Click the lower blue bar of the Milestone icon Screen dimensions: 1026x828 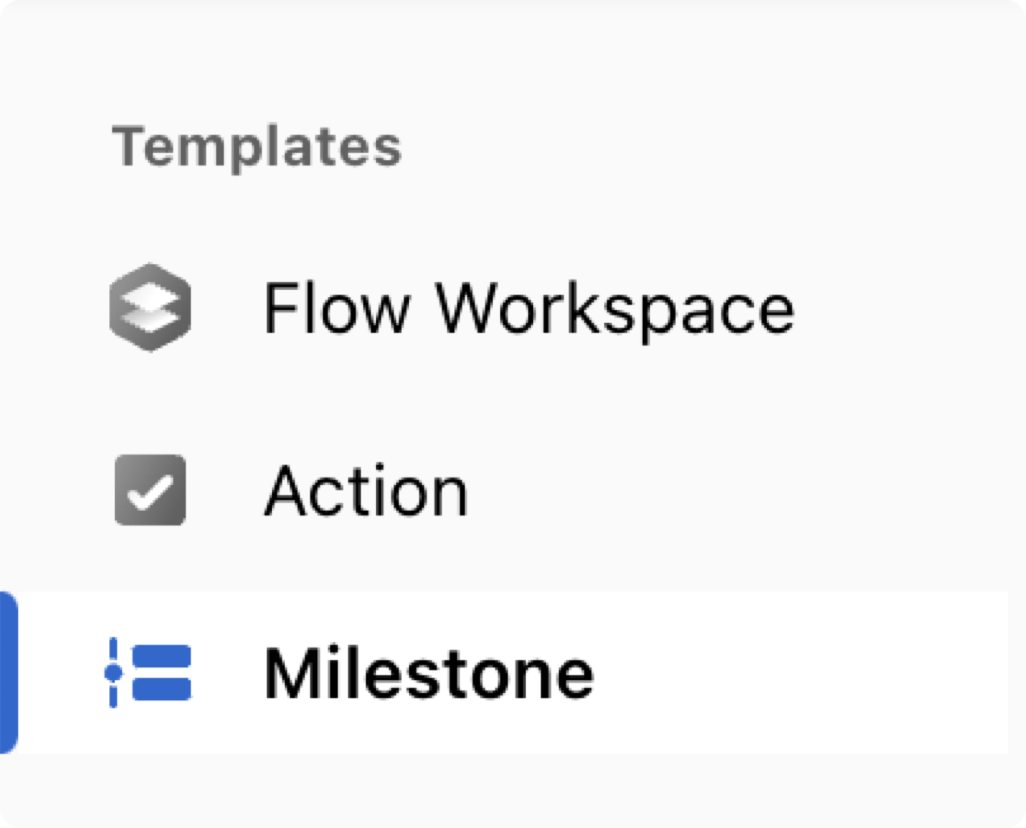pos(162,689)
